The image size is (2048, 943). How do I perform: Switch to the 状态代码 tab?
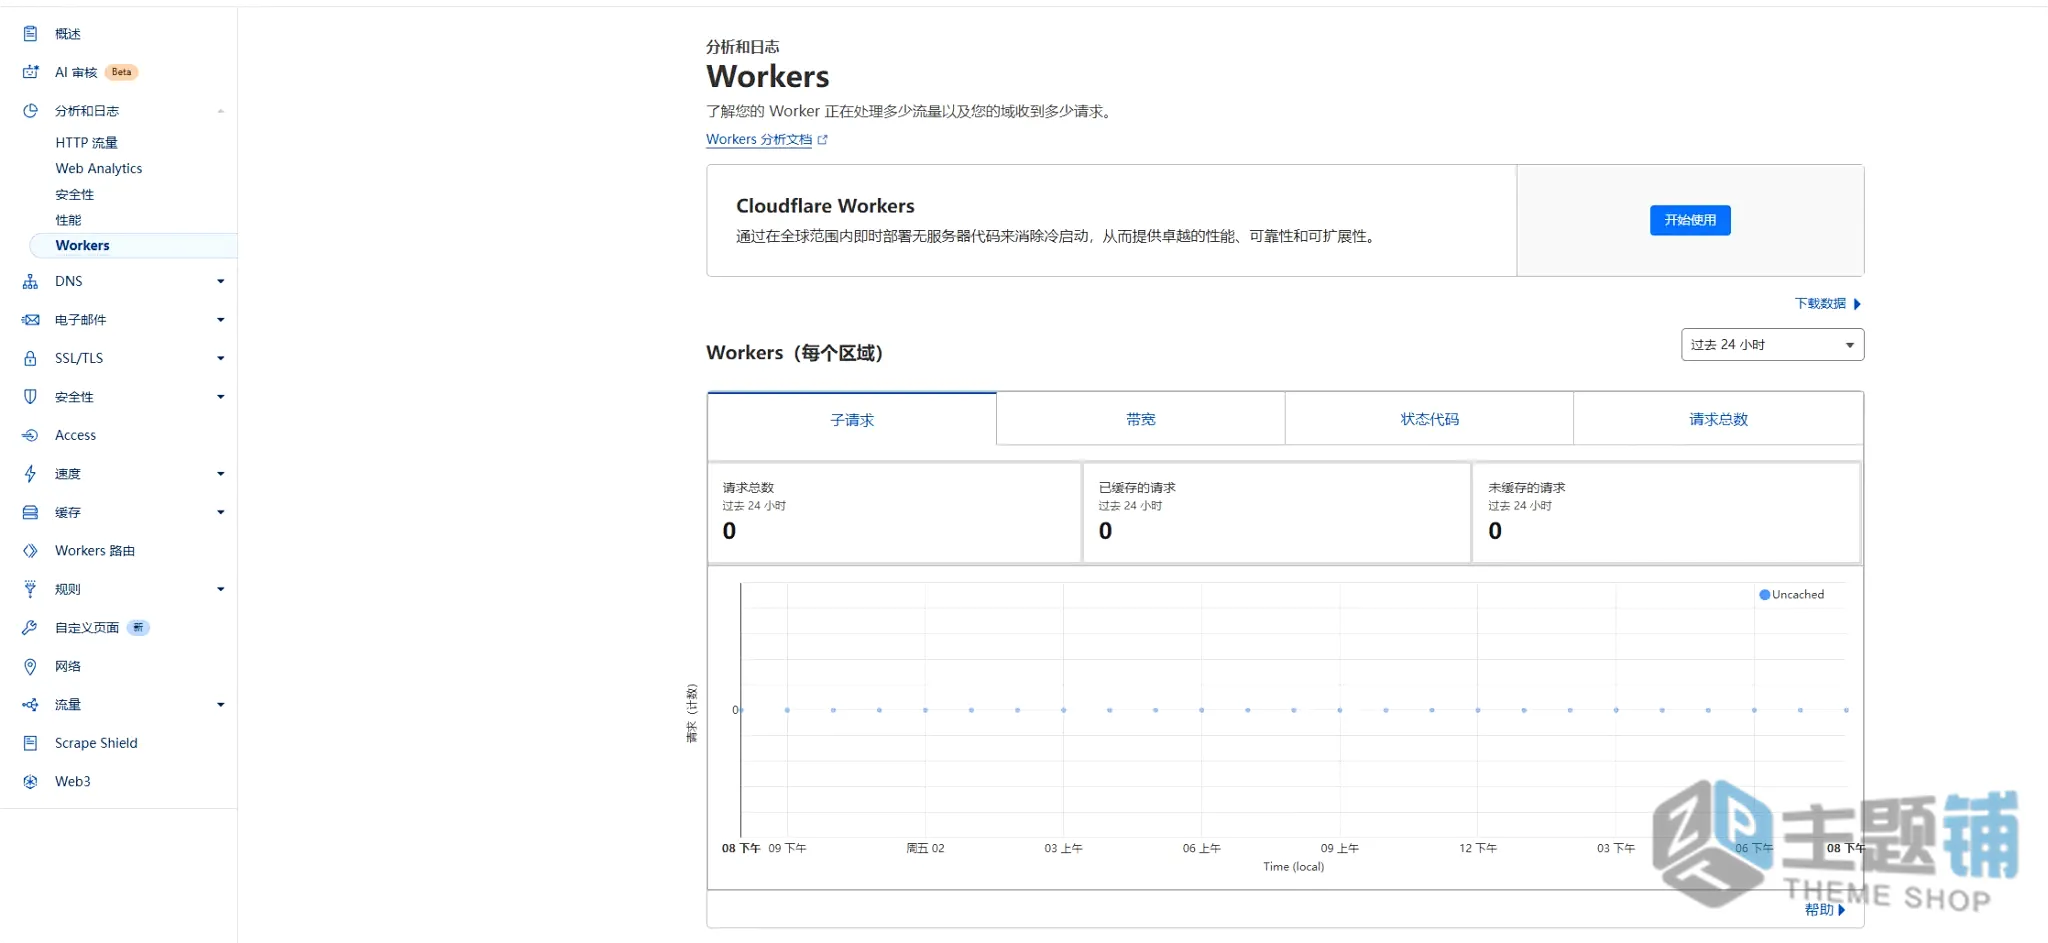1430,420
